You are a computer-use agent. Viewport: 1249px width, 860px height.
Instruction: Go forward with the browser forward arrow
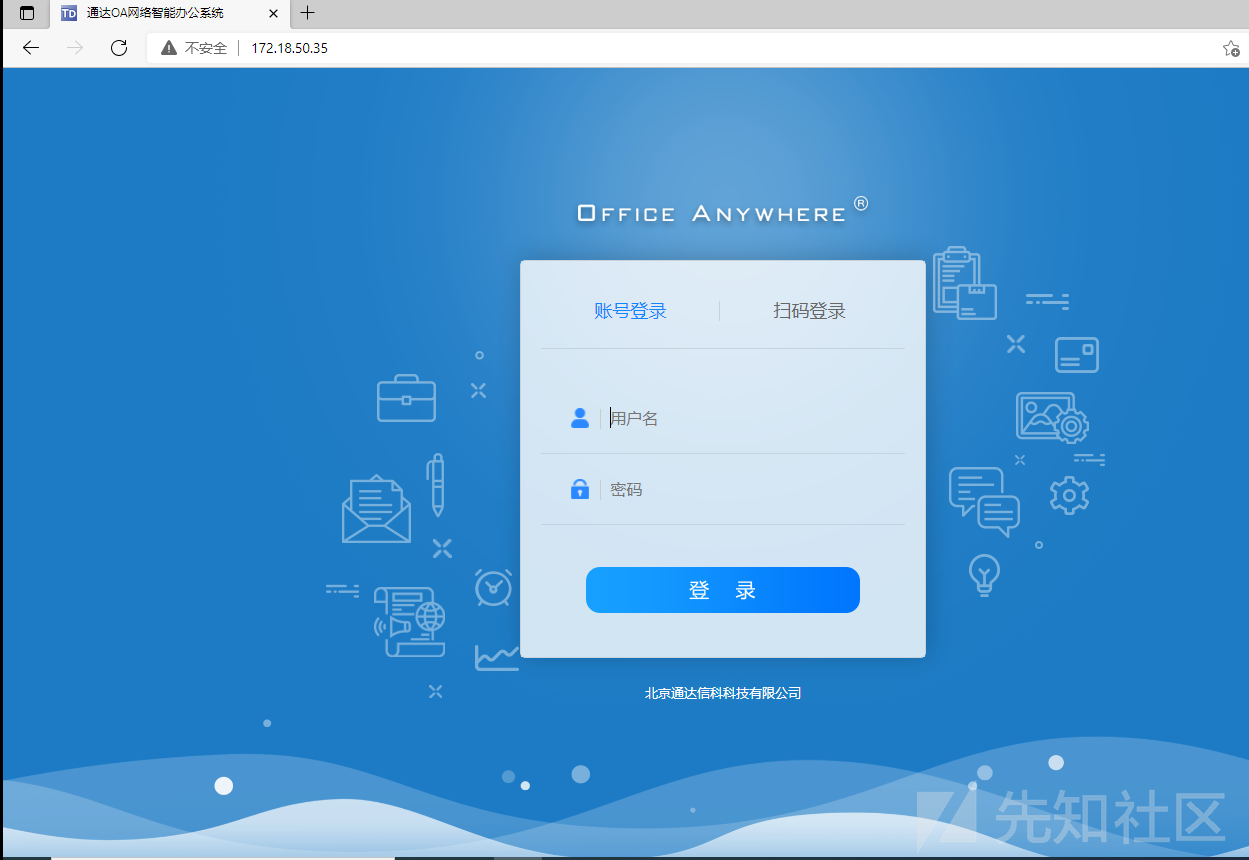(x=75, y=48)
